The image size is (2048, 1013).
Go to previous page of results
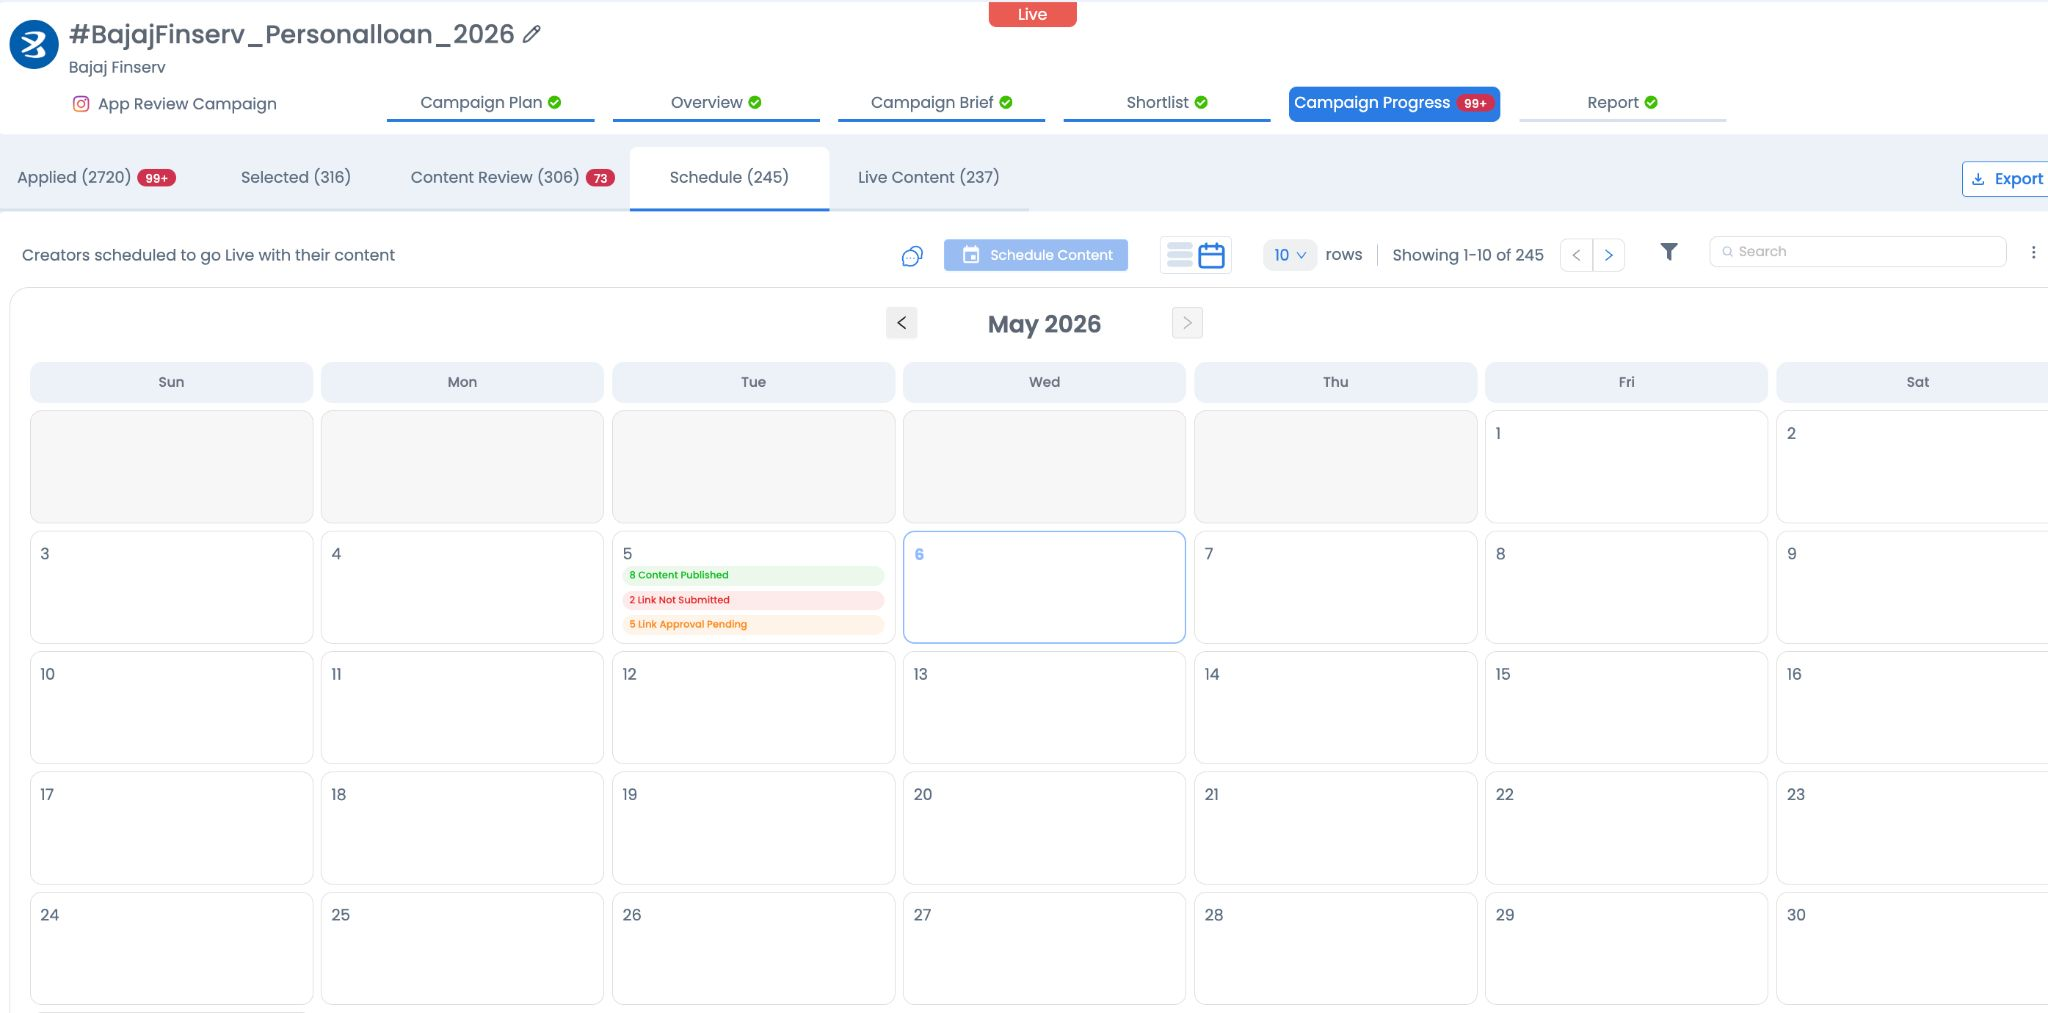[1576, 255]
